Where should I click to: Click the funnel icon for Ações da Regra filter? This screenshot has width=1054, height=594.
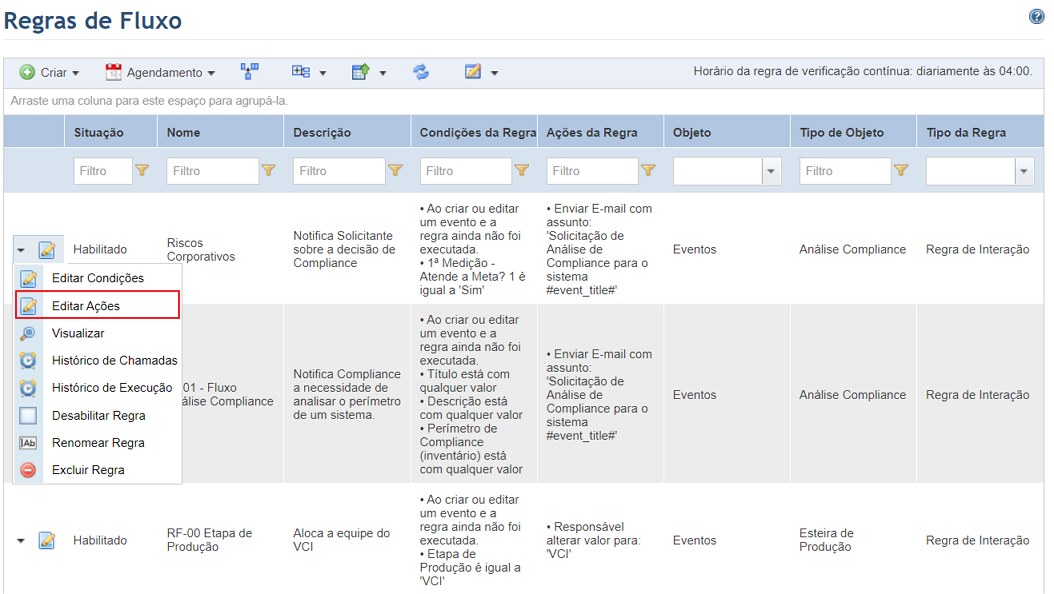pos(648,171)
